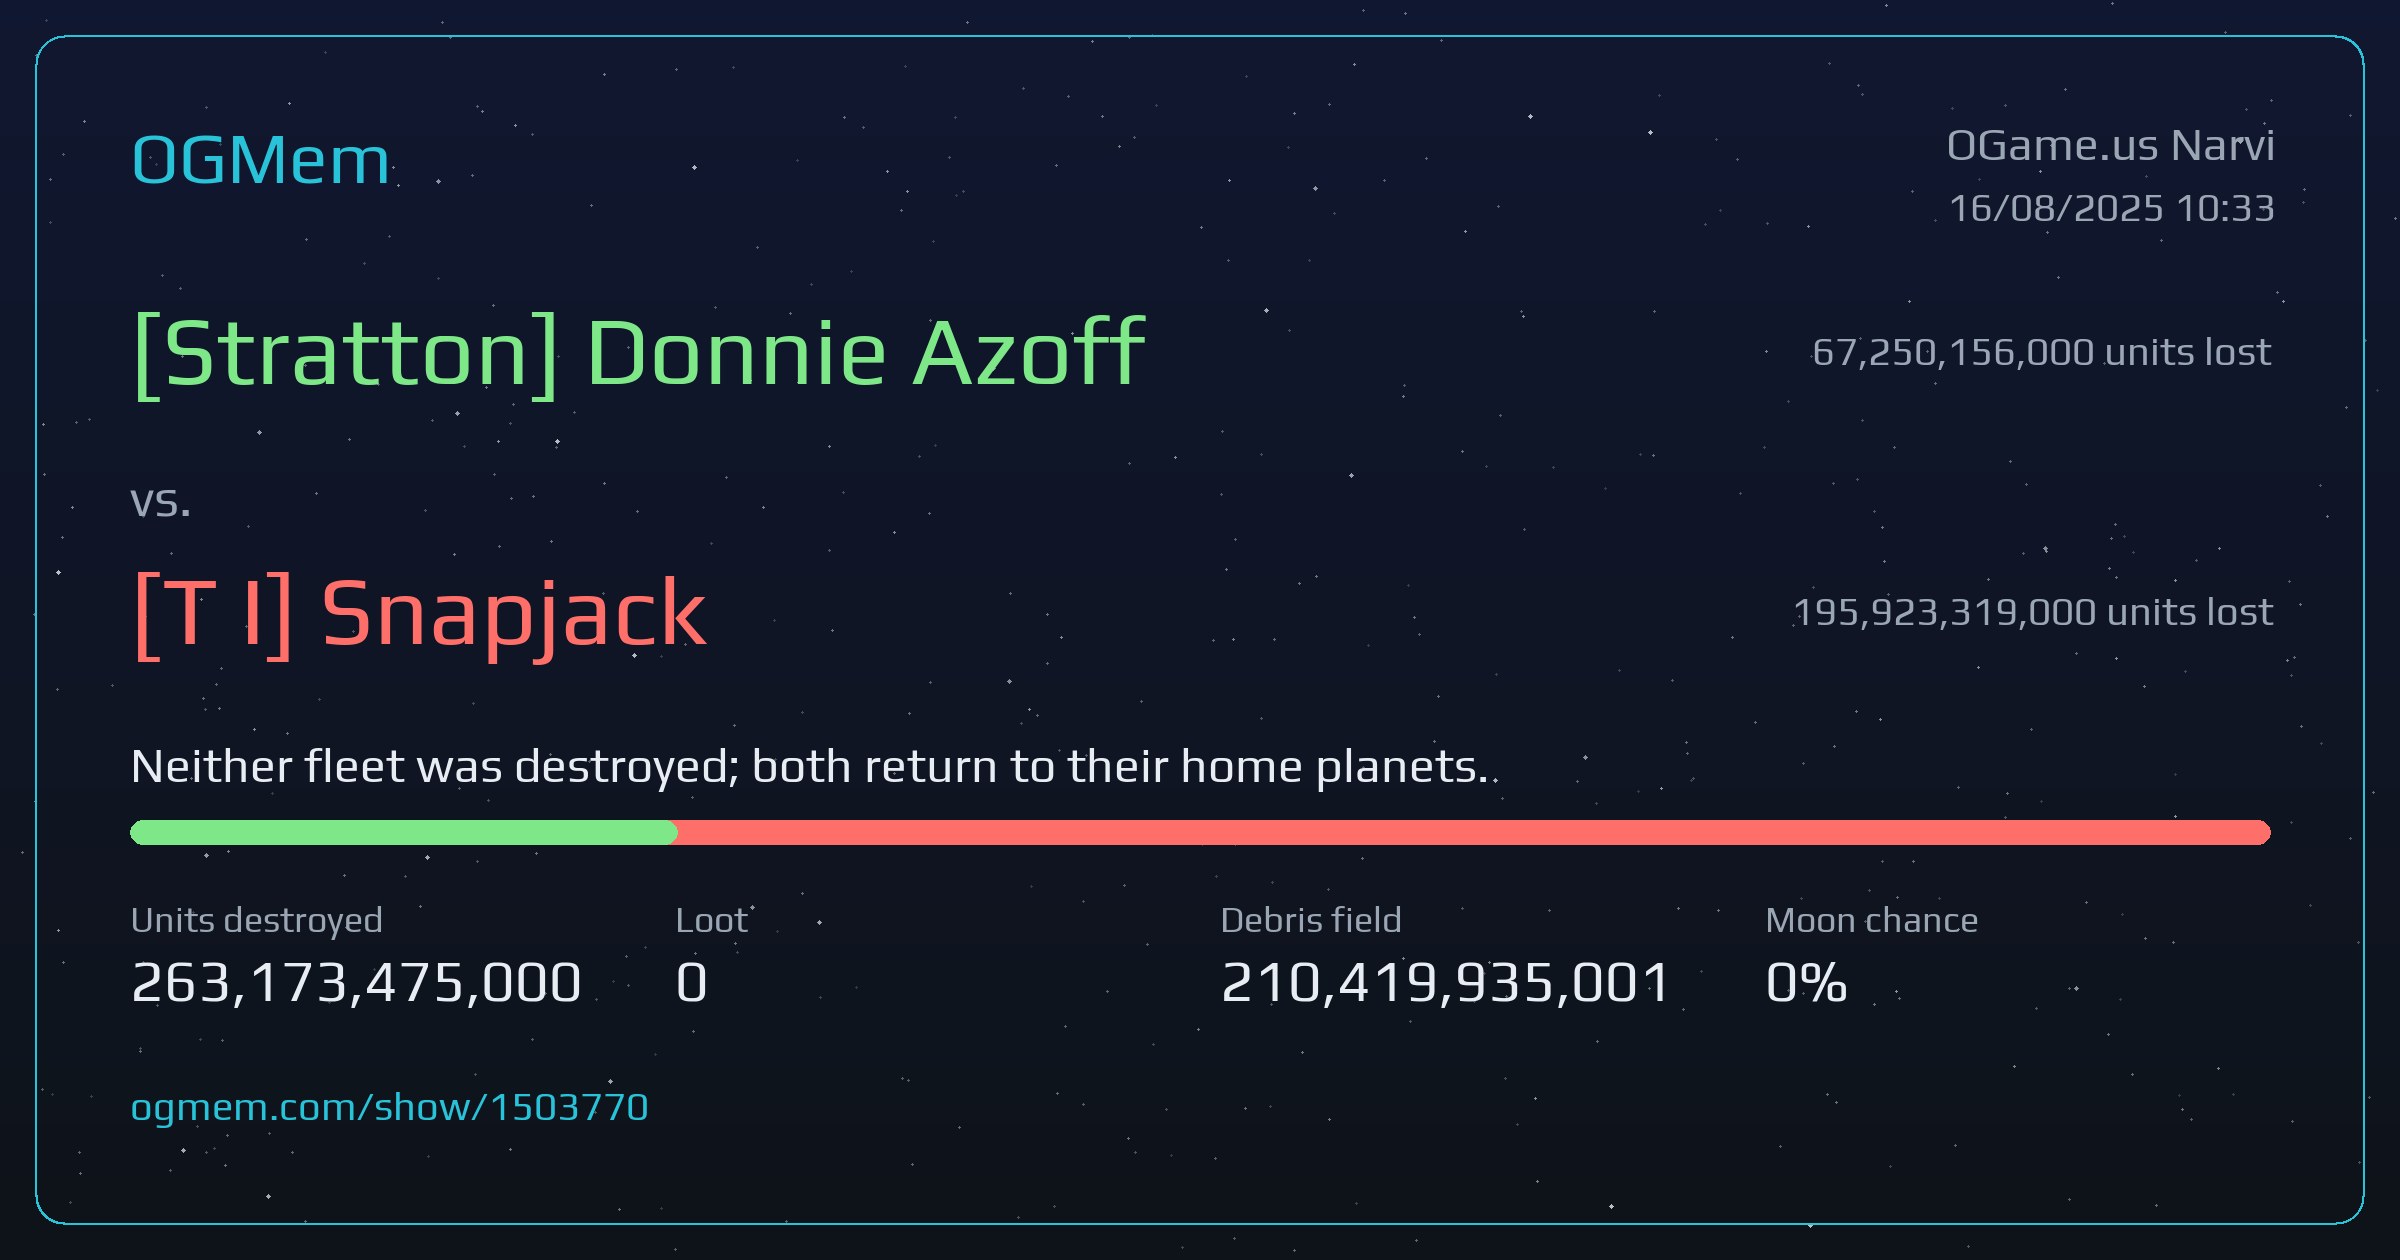The height and width of the screenshot is (1260, 2400).
Task: Click the battle date 16/08/2025 10:33
Action: tap(2112, 209)
